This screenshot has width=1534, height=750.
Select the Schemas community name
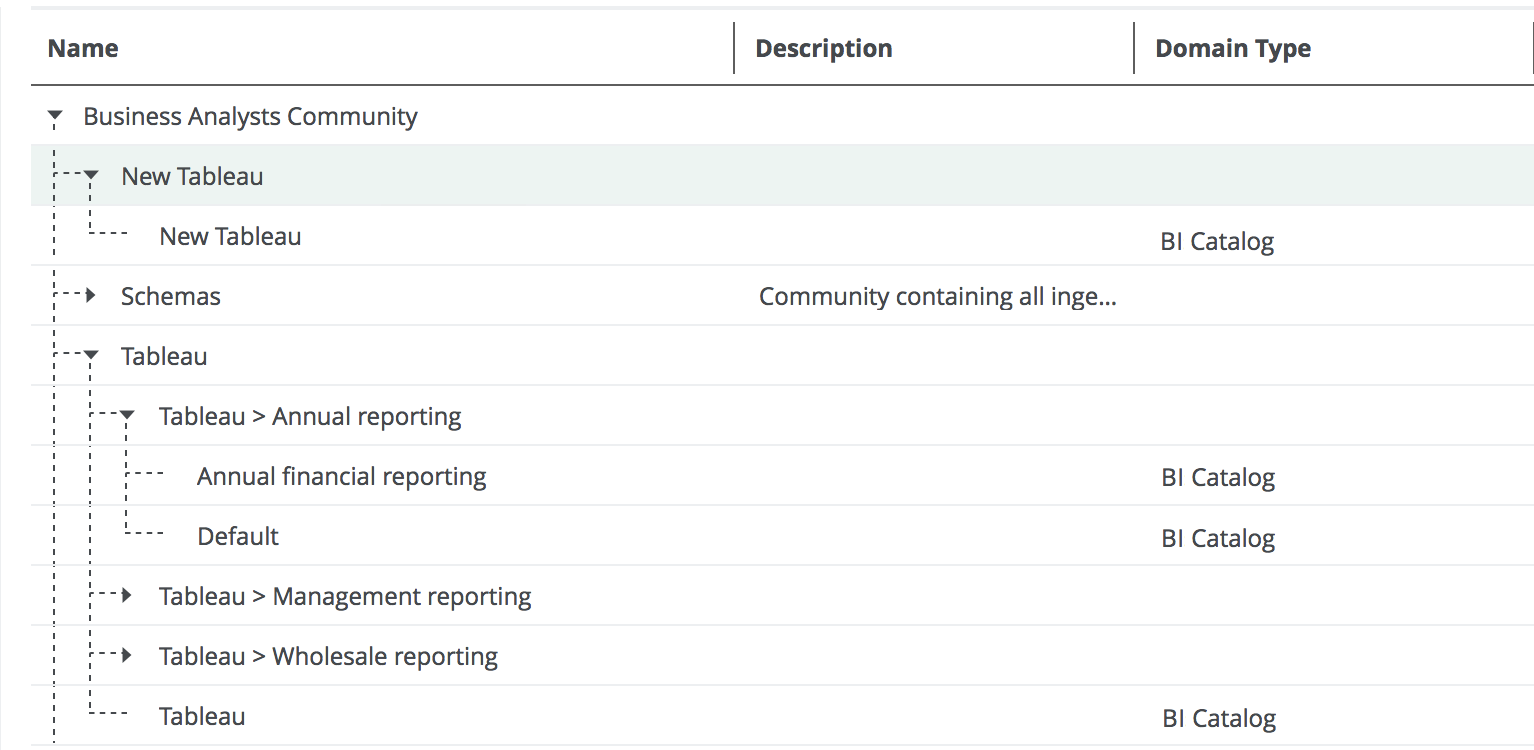pos(170,297)
